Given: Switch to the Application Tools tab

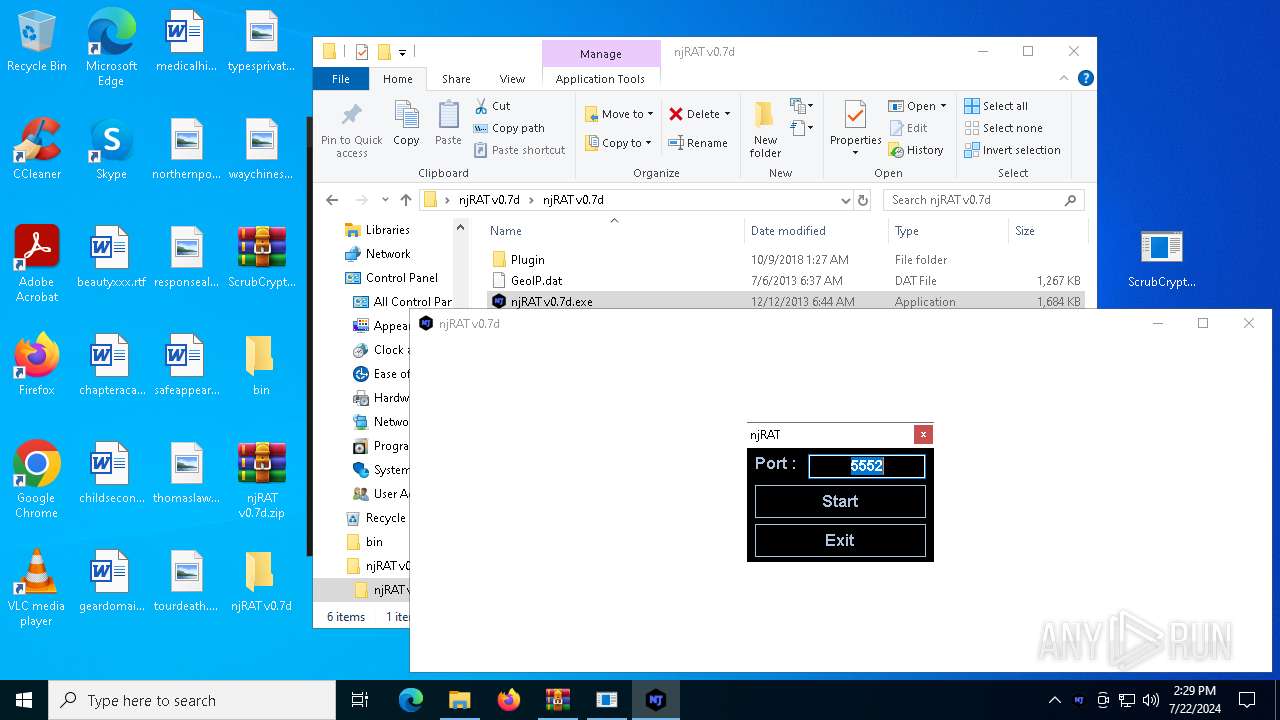Looking at the screenshot, I should (600, 79).
